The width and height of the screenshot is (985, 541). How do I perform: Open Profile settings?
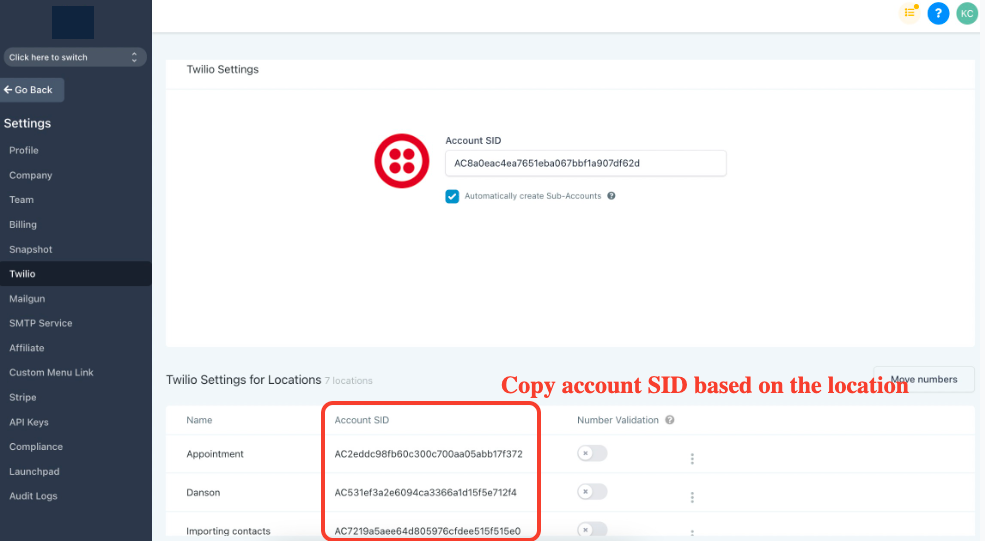24,150
